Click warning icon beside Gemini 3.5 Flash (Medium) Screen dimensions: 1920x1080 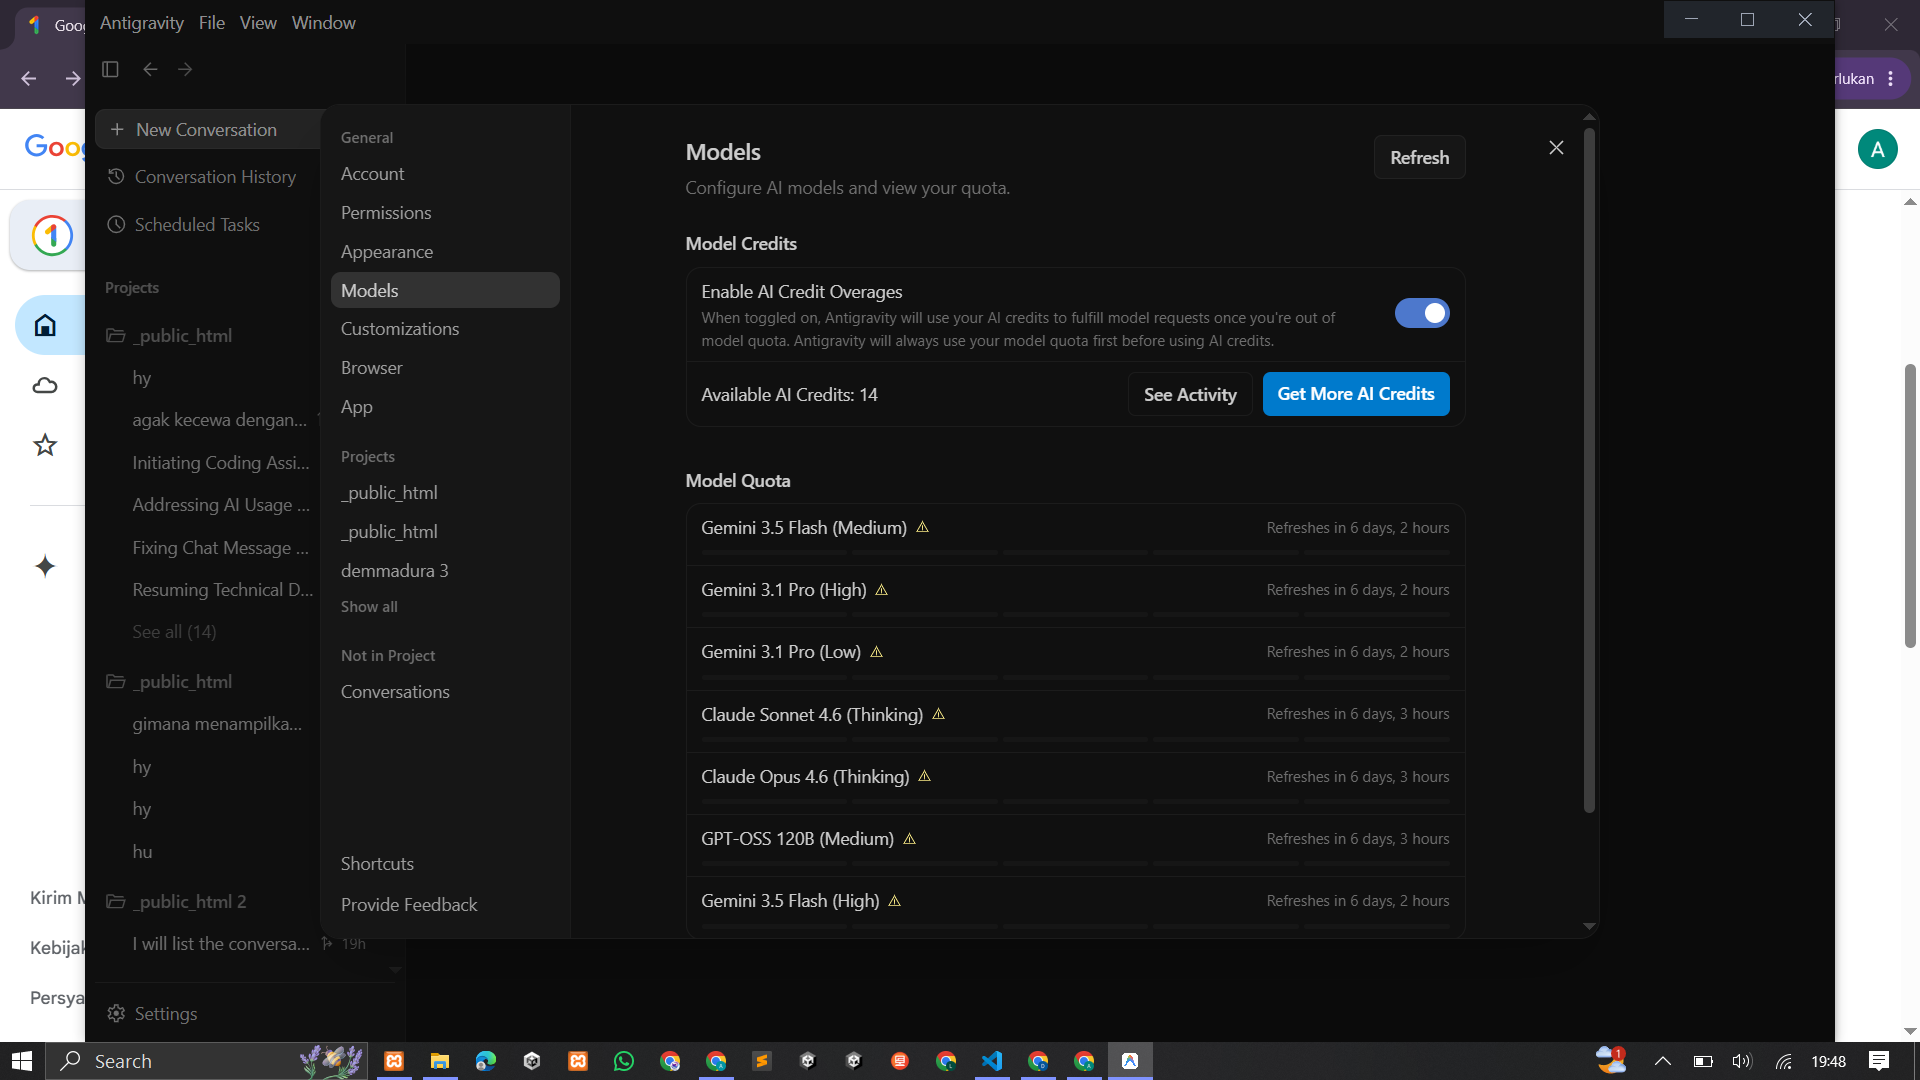(x=923, y=527)
